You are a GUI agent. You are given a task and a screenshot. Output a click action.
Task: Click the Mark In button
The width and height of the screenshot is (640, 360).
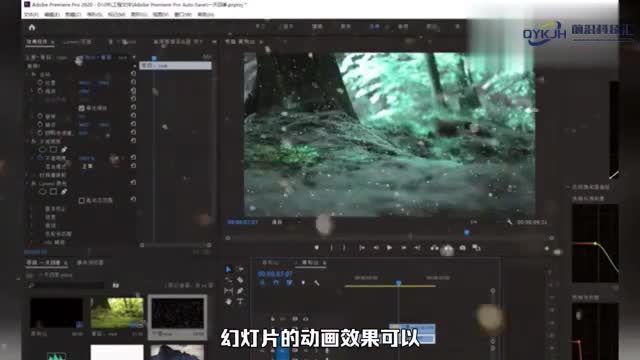(x=331, y=248)
